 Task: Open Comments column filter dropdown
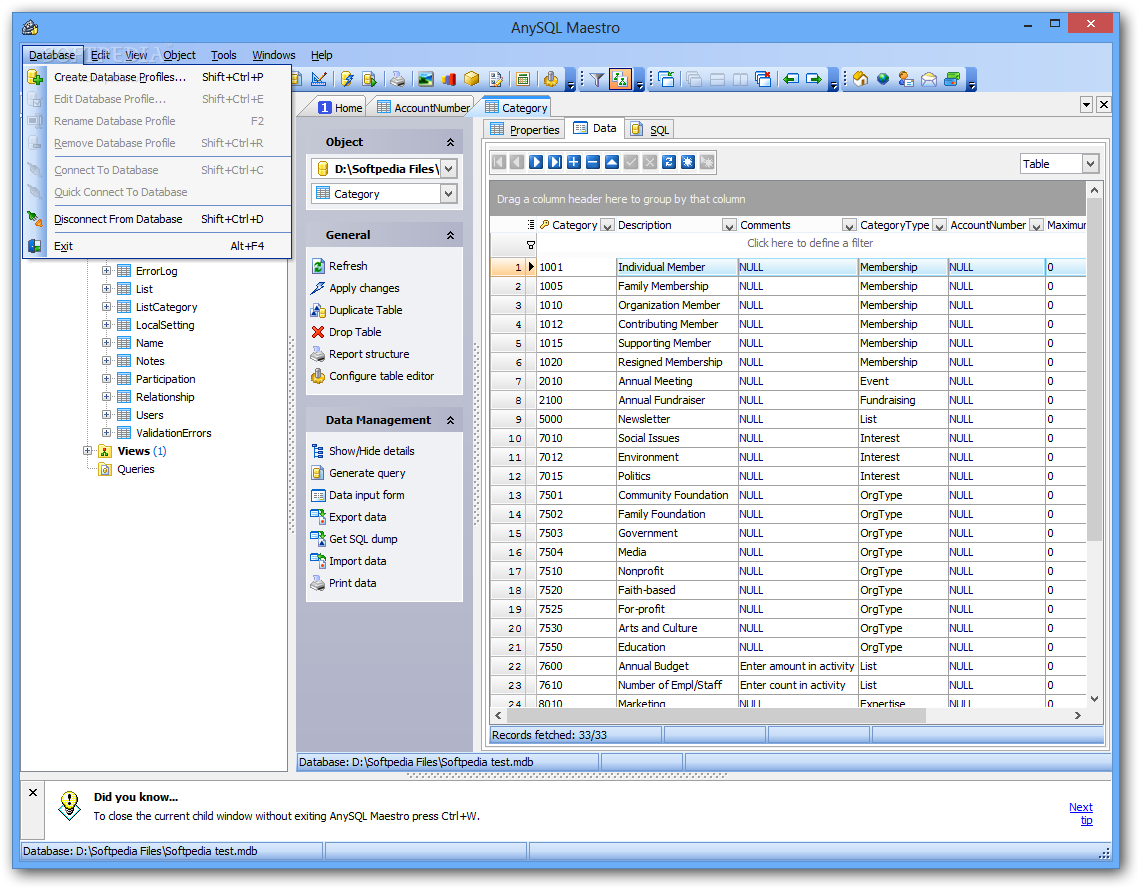(848, 225)
